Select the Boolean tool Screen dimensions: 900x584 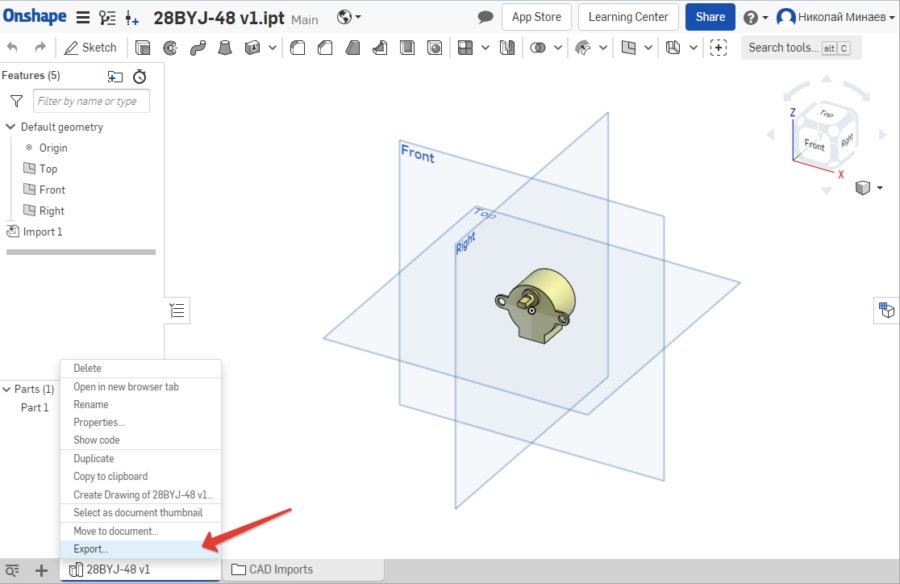tap(537, 48)
